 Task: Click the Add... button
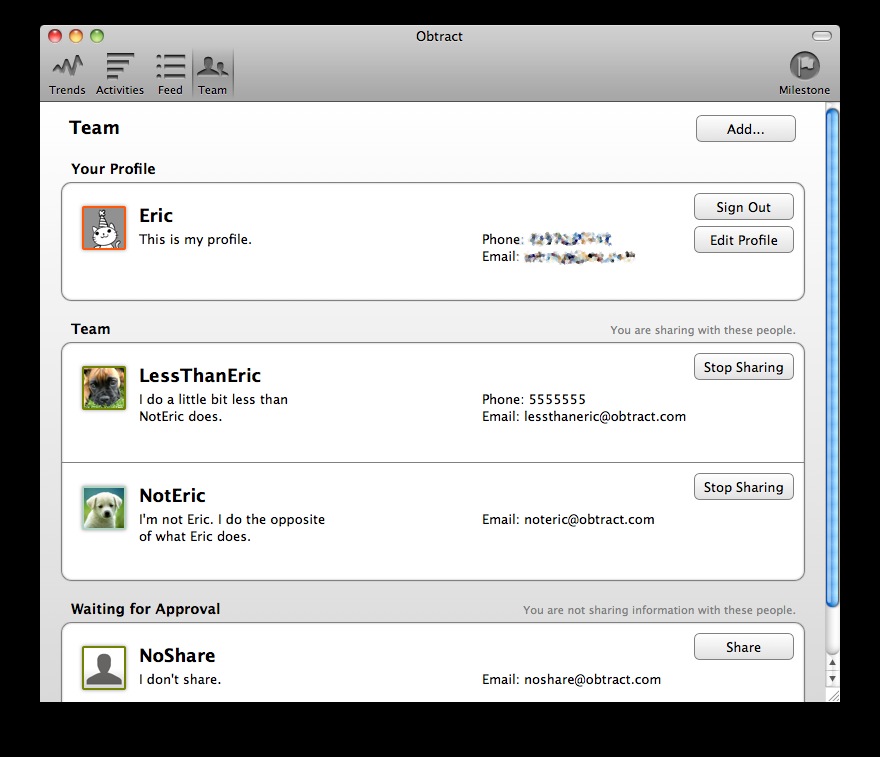(x=745, y=129)
